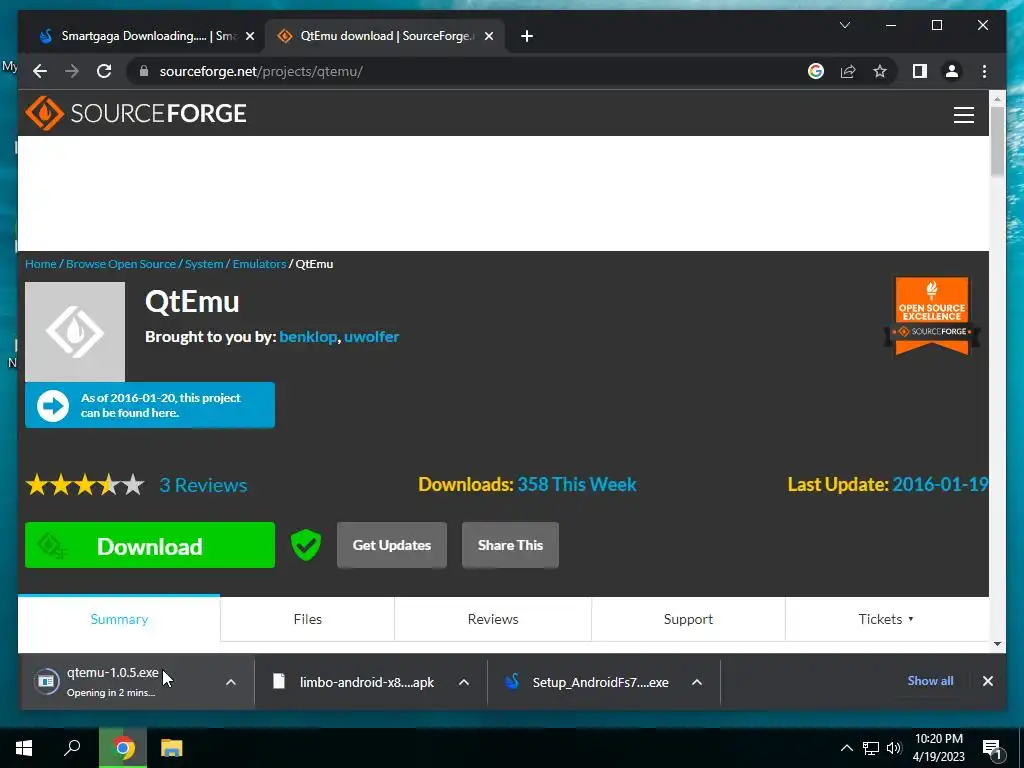
Task: Share this page via the share icon
Action: coord(848,71)
